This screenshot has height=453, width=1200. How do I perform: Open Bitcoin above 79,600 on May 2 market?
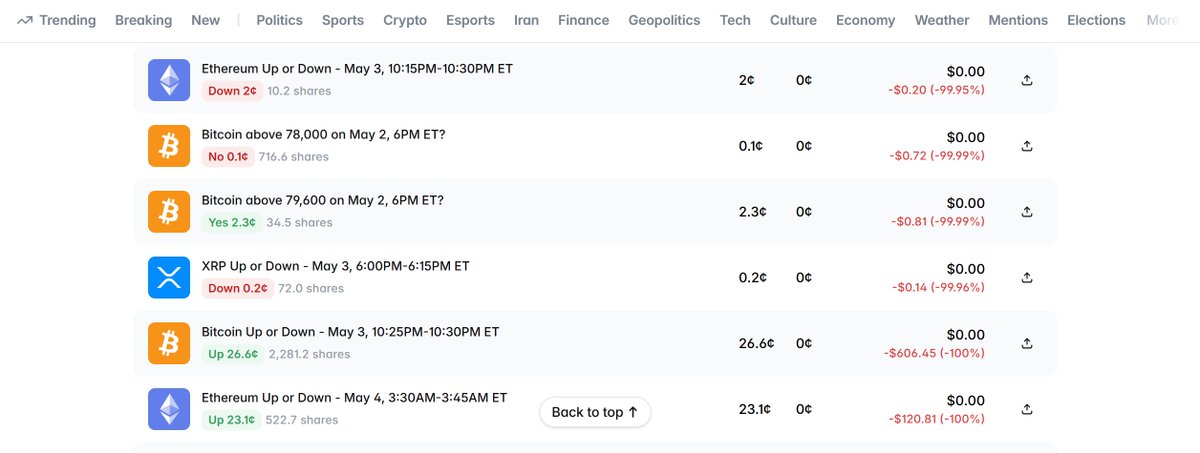(x=323, y=200)
